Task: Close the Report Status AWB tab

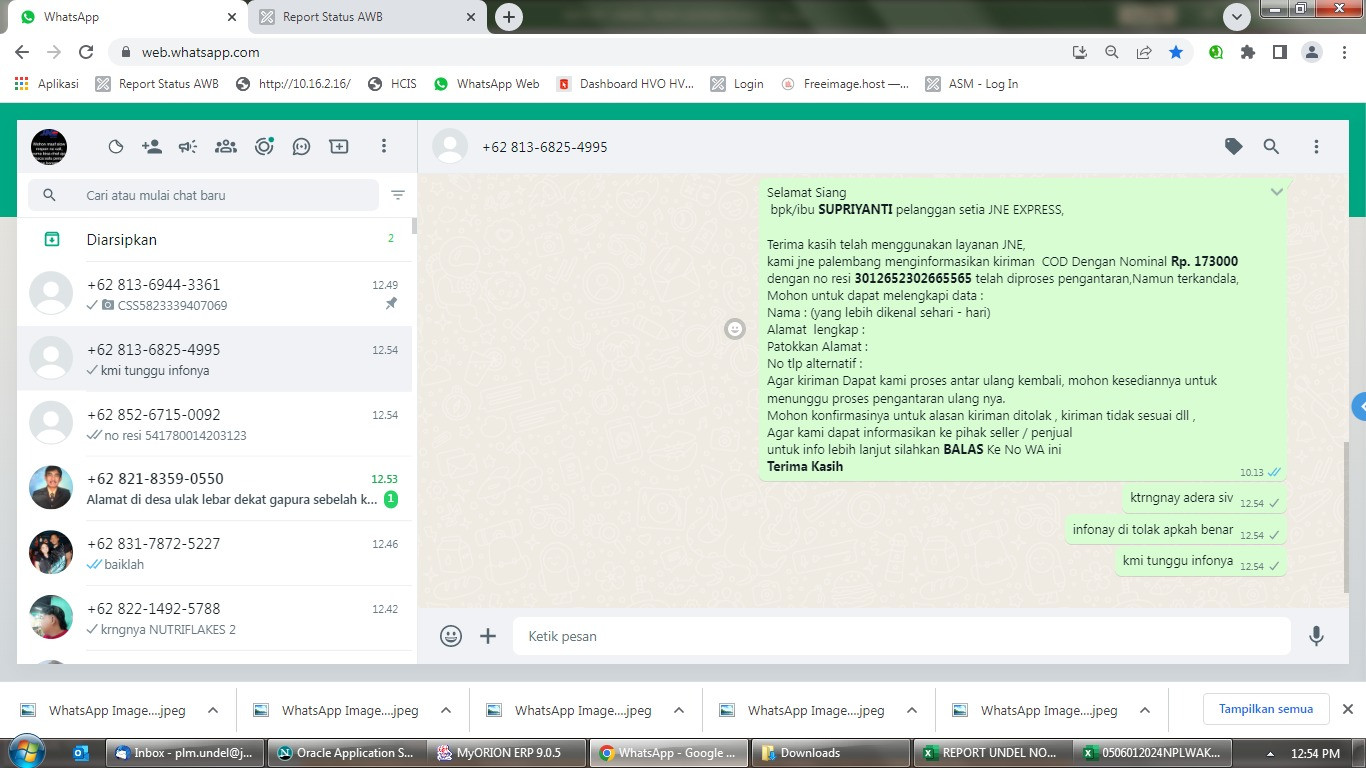Action: coord(472,17)
